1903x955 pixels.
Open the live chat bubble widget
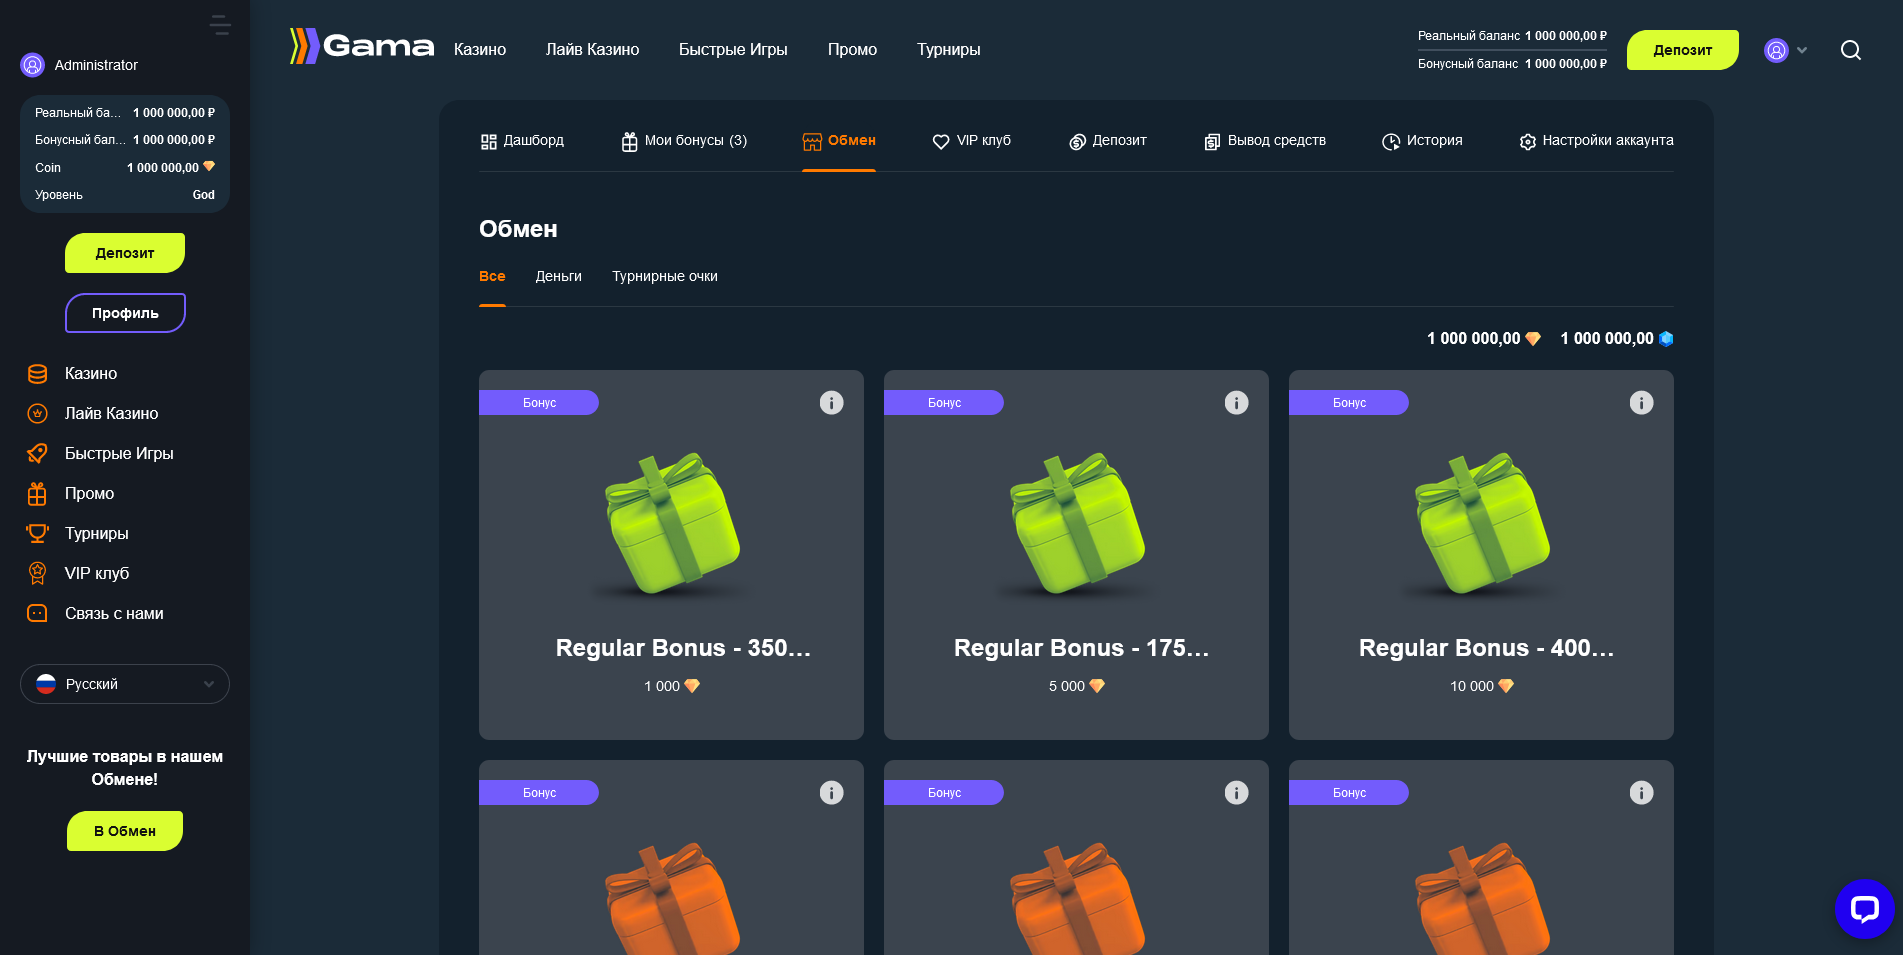click(x=1864, y=908)
